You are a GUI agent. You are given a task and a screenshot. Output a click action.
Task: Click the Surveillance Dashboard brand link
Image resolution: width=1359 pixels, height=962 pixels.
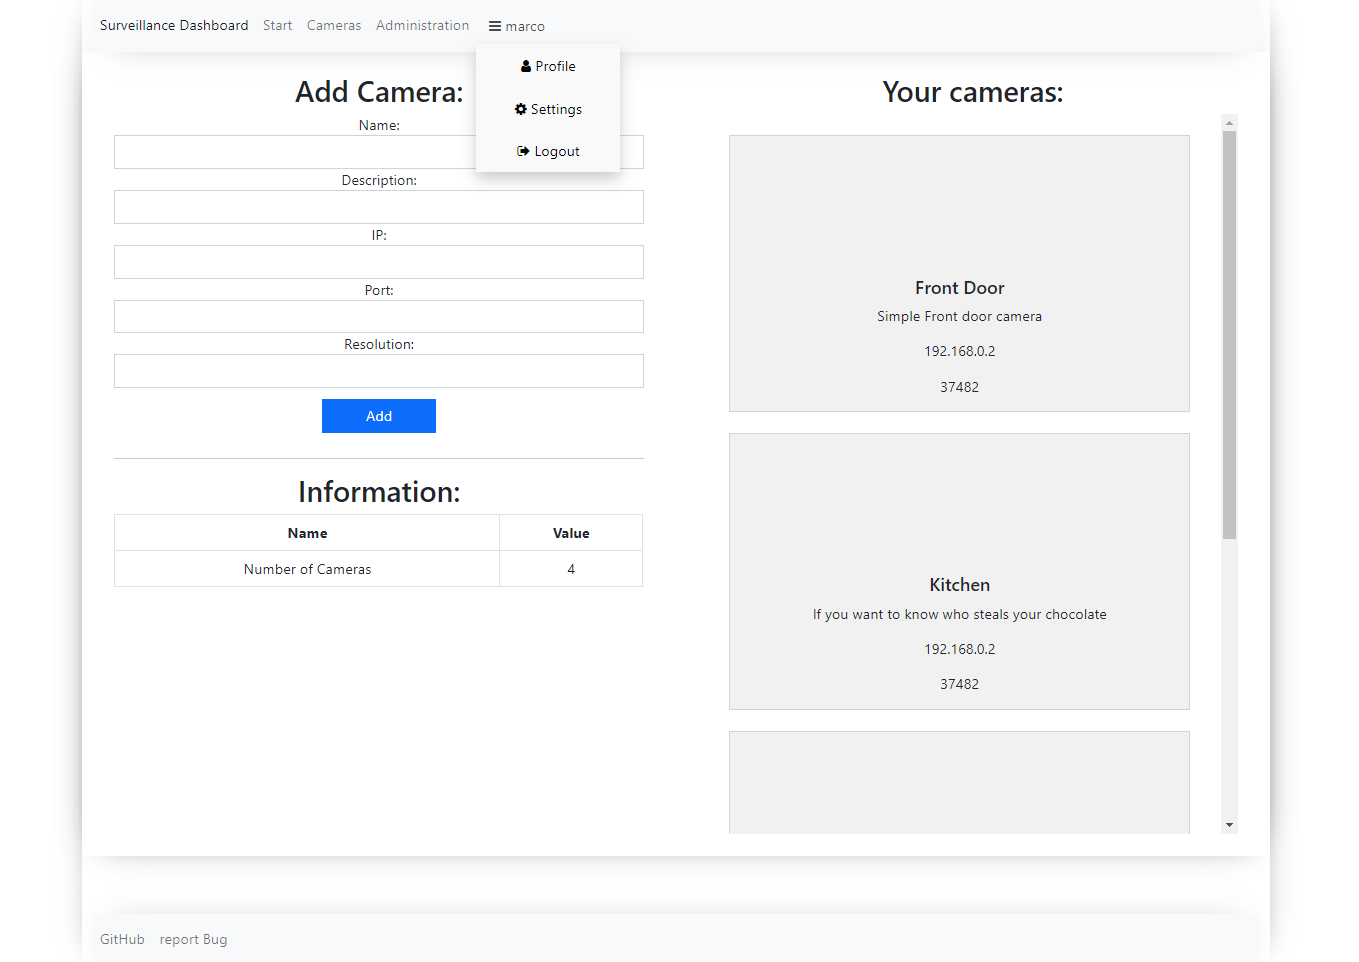174,25
